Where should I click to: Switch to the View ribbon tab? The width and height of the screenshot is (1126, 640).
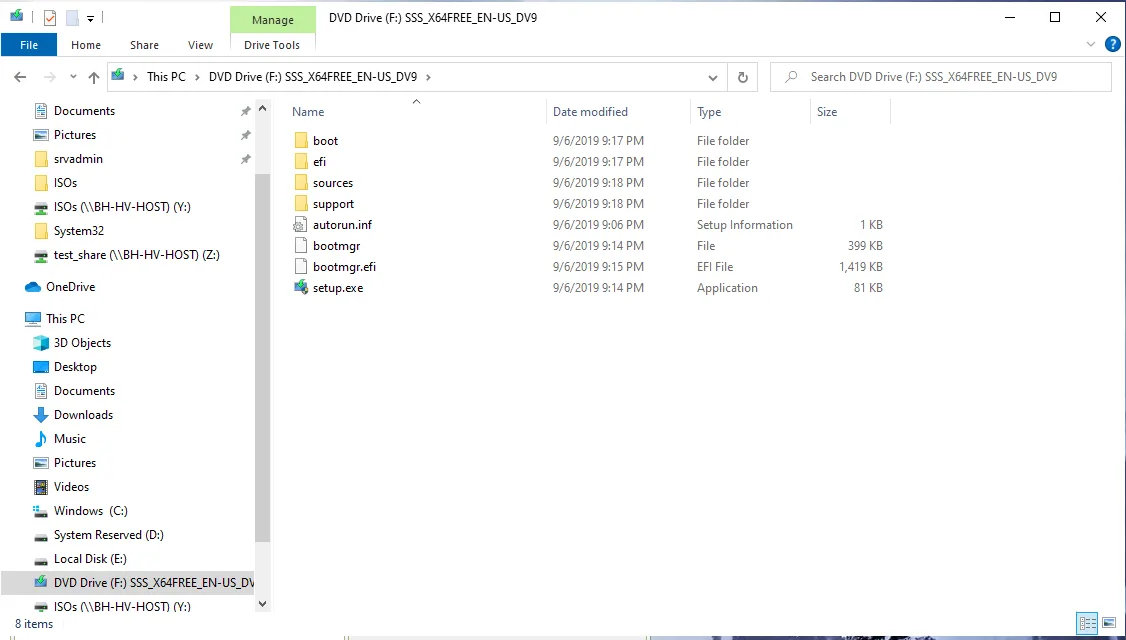pyautogui.click(x=200, y=45)
